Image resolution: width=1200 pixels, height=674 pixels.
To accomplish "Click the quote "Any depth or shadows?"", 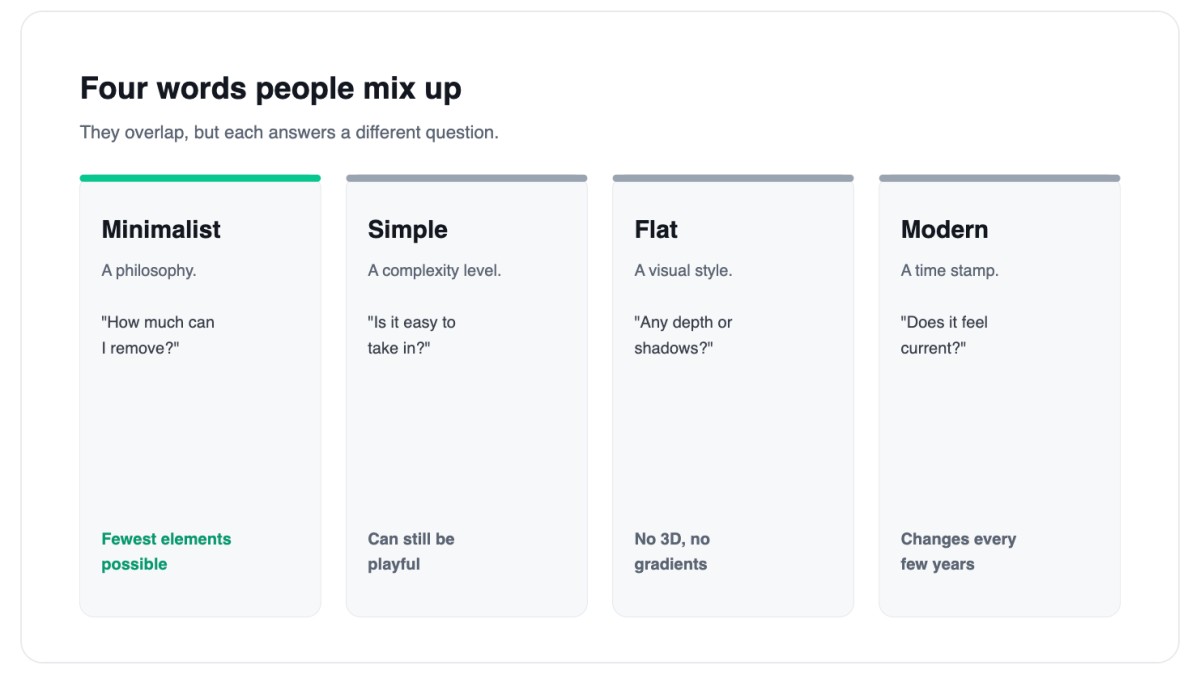I will [x=683, y=335].
